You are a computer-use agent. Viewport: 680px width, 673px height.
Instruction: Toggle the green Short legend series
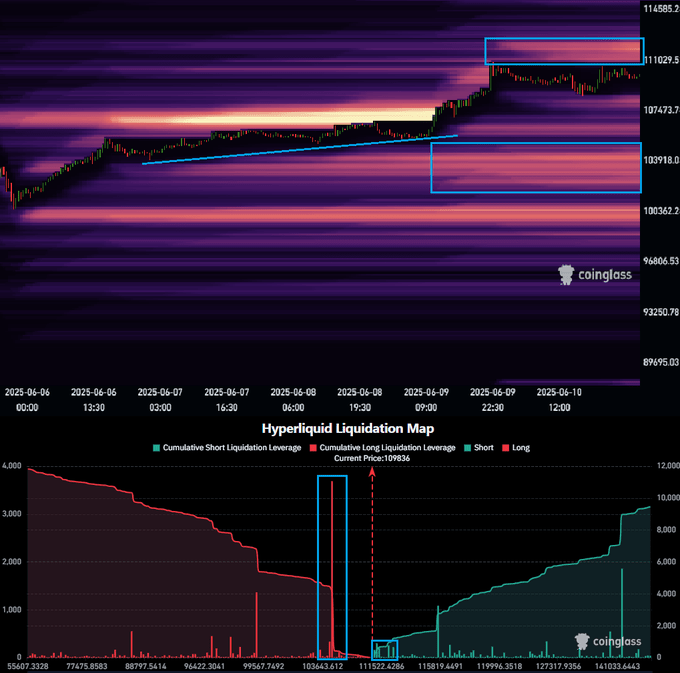pos(479,448)
